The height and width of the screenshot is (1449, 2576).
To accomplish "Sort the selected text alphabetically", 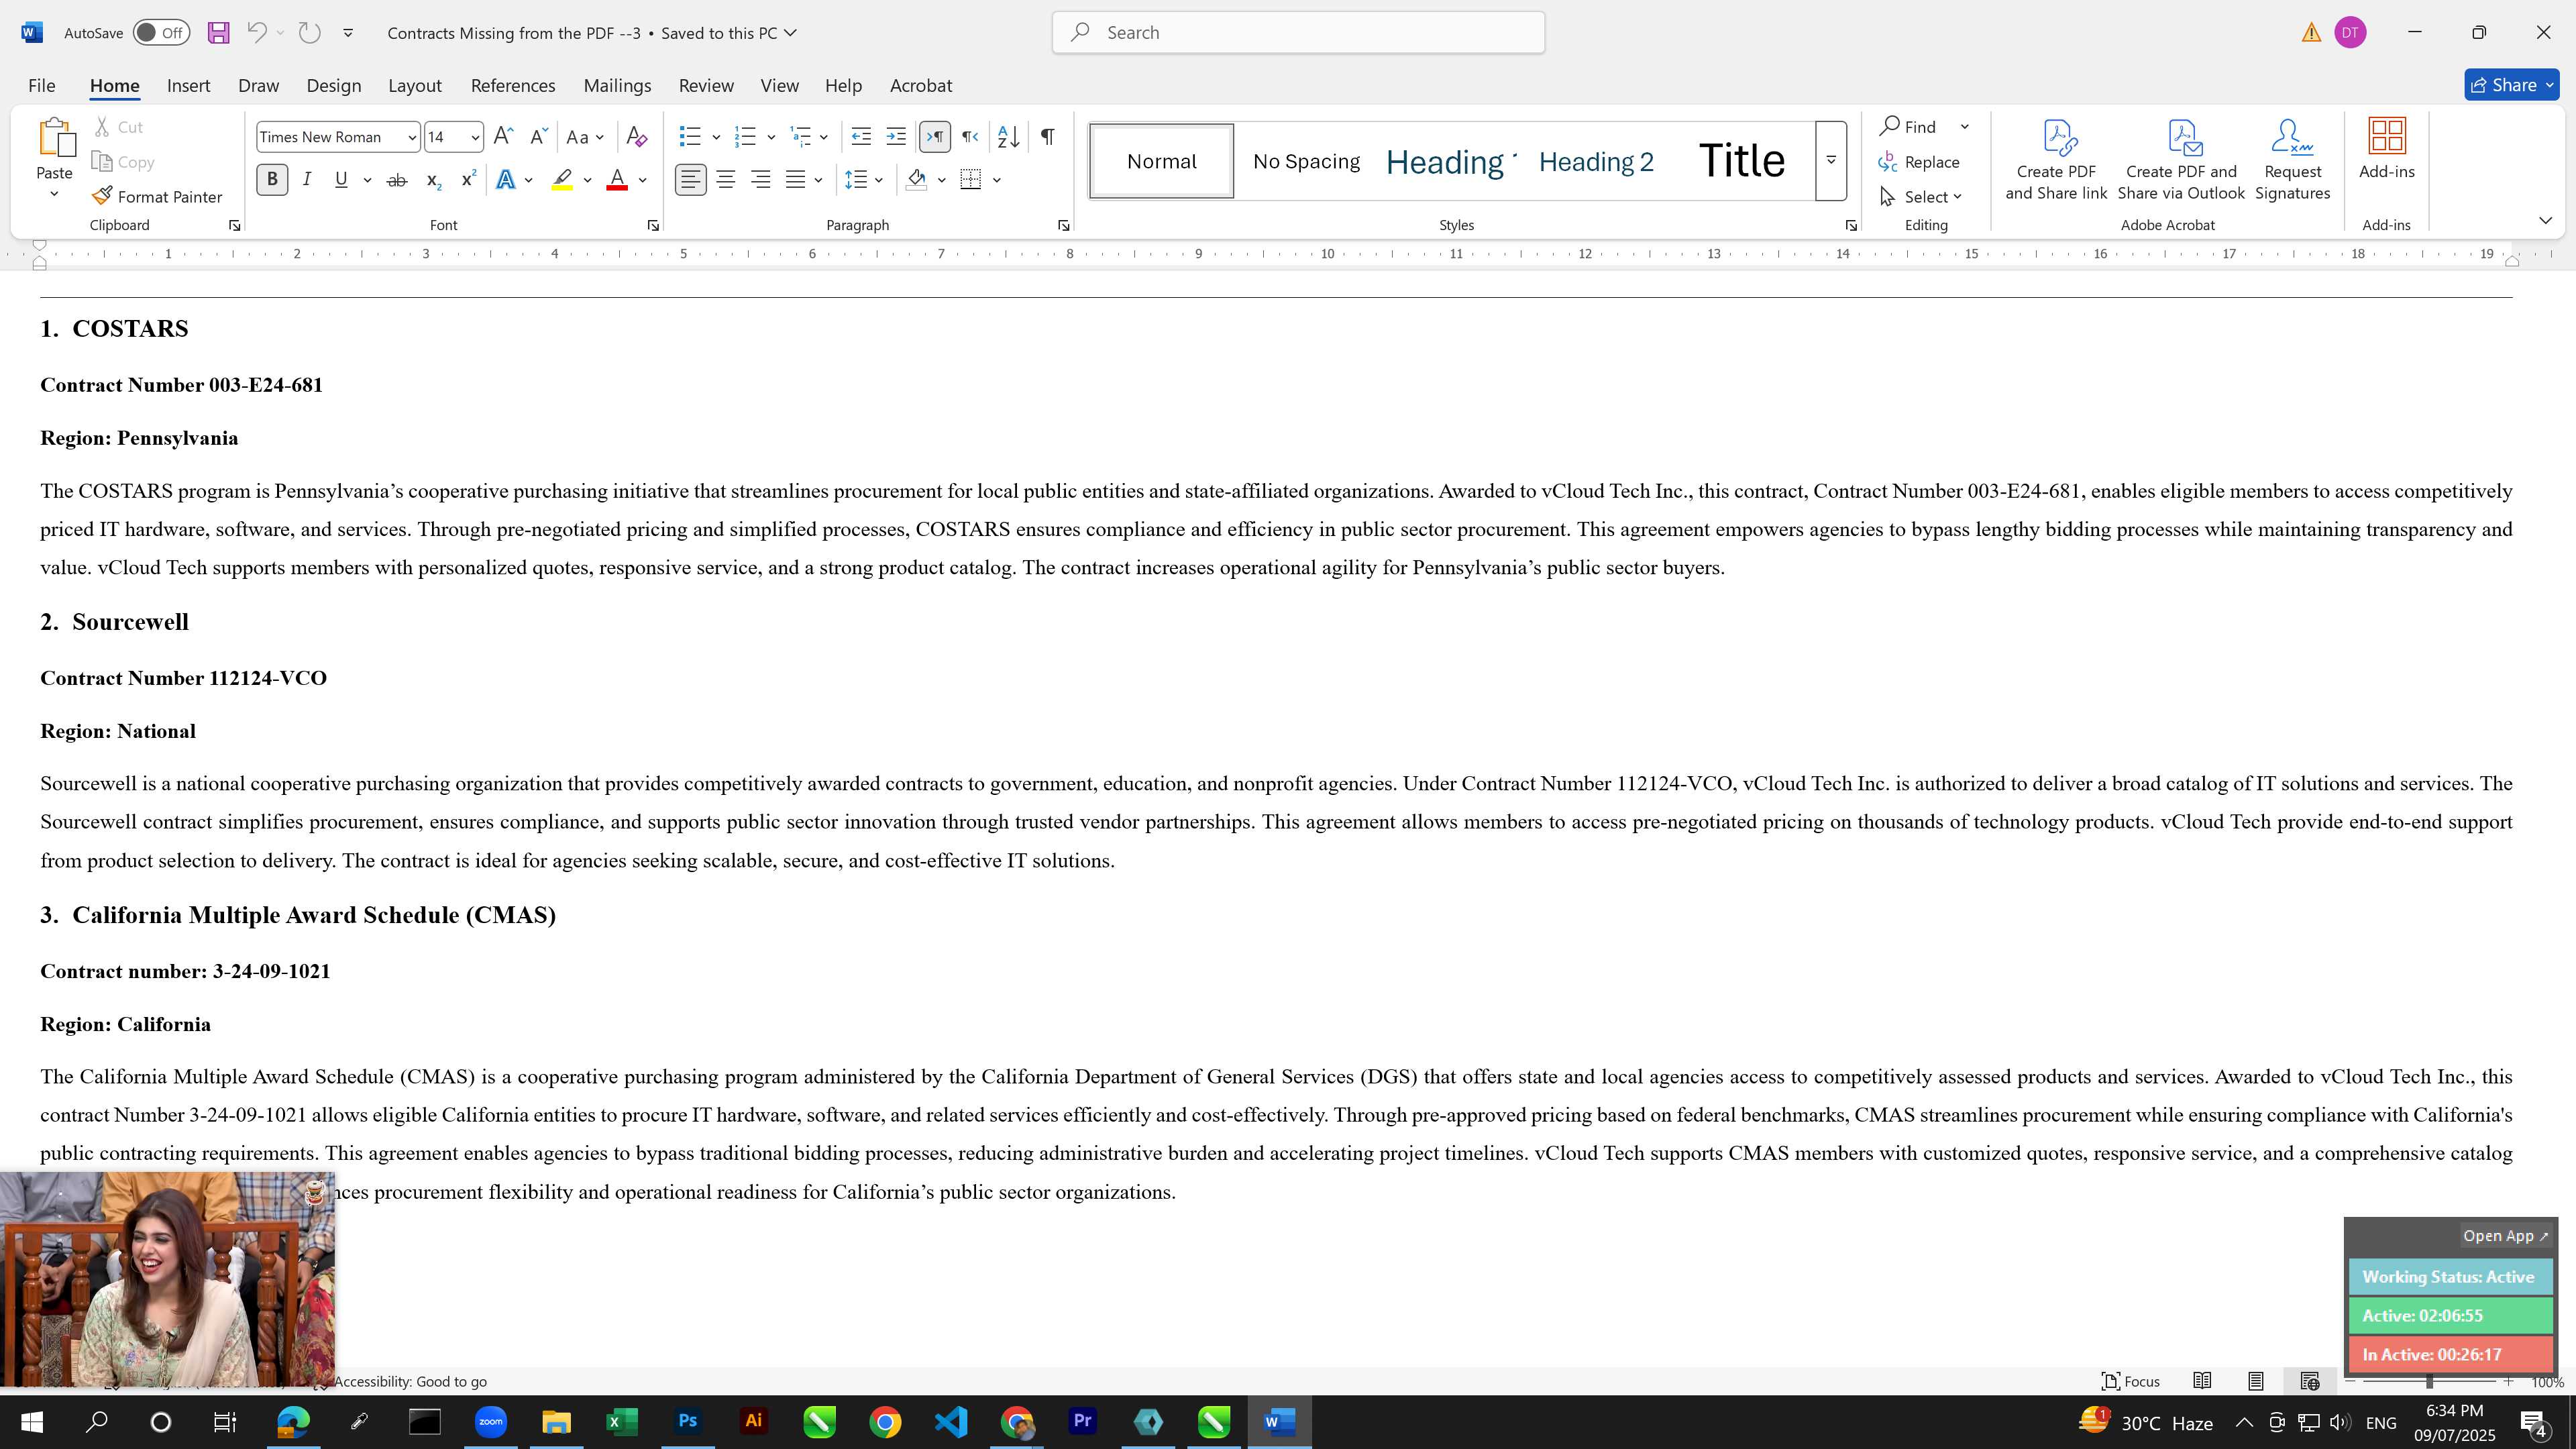I will tap(1008, 137).
